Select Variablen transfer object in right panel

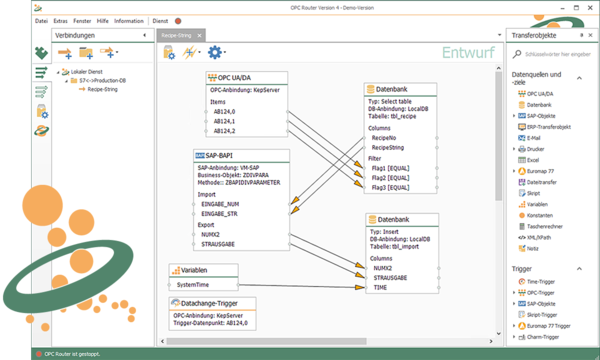(x=533, y=204)
